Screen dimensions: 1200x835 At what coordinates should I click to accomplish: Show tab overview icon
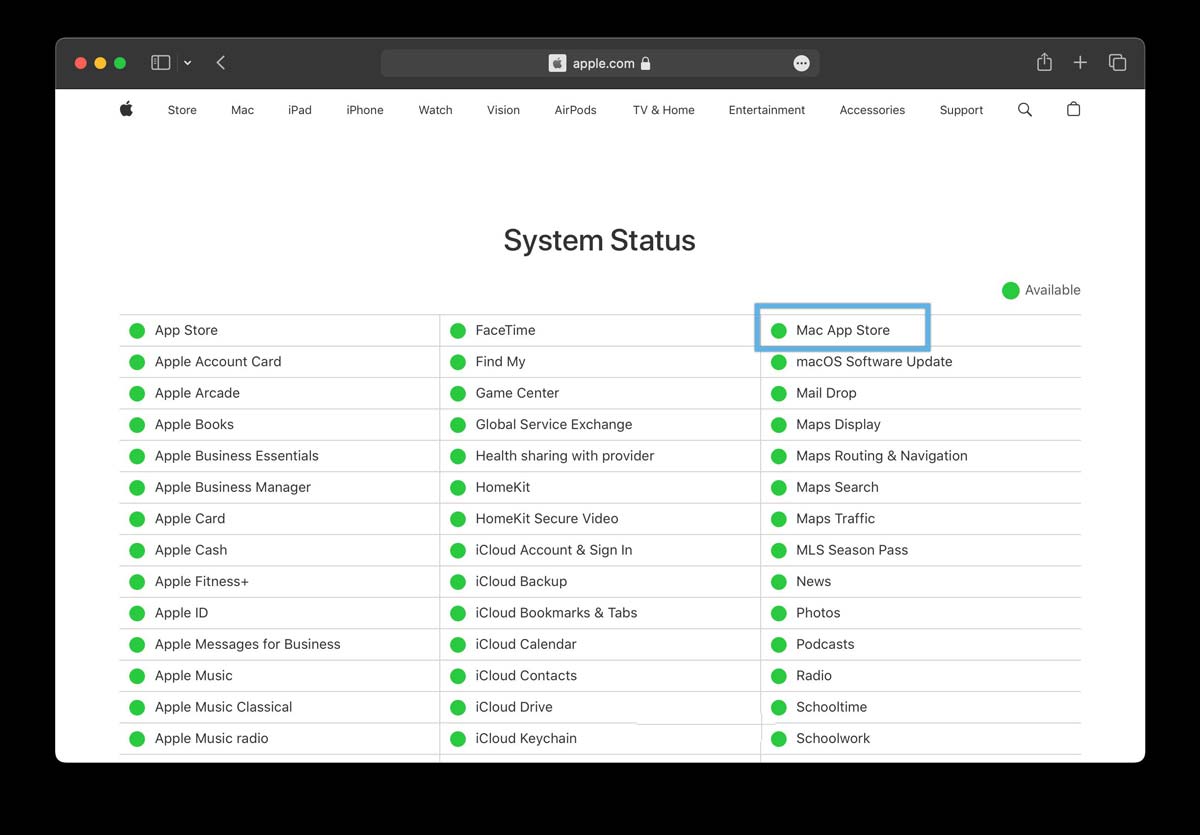[x=1117, y=62]
